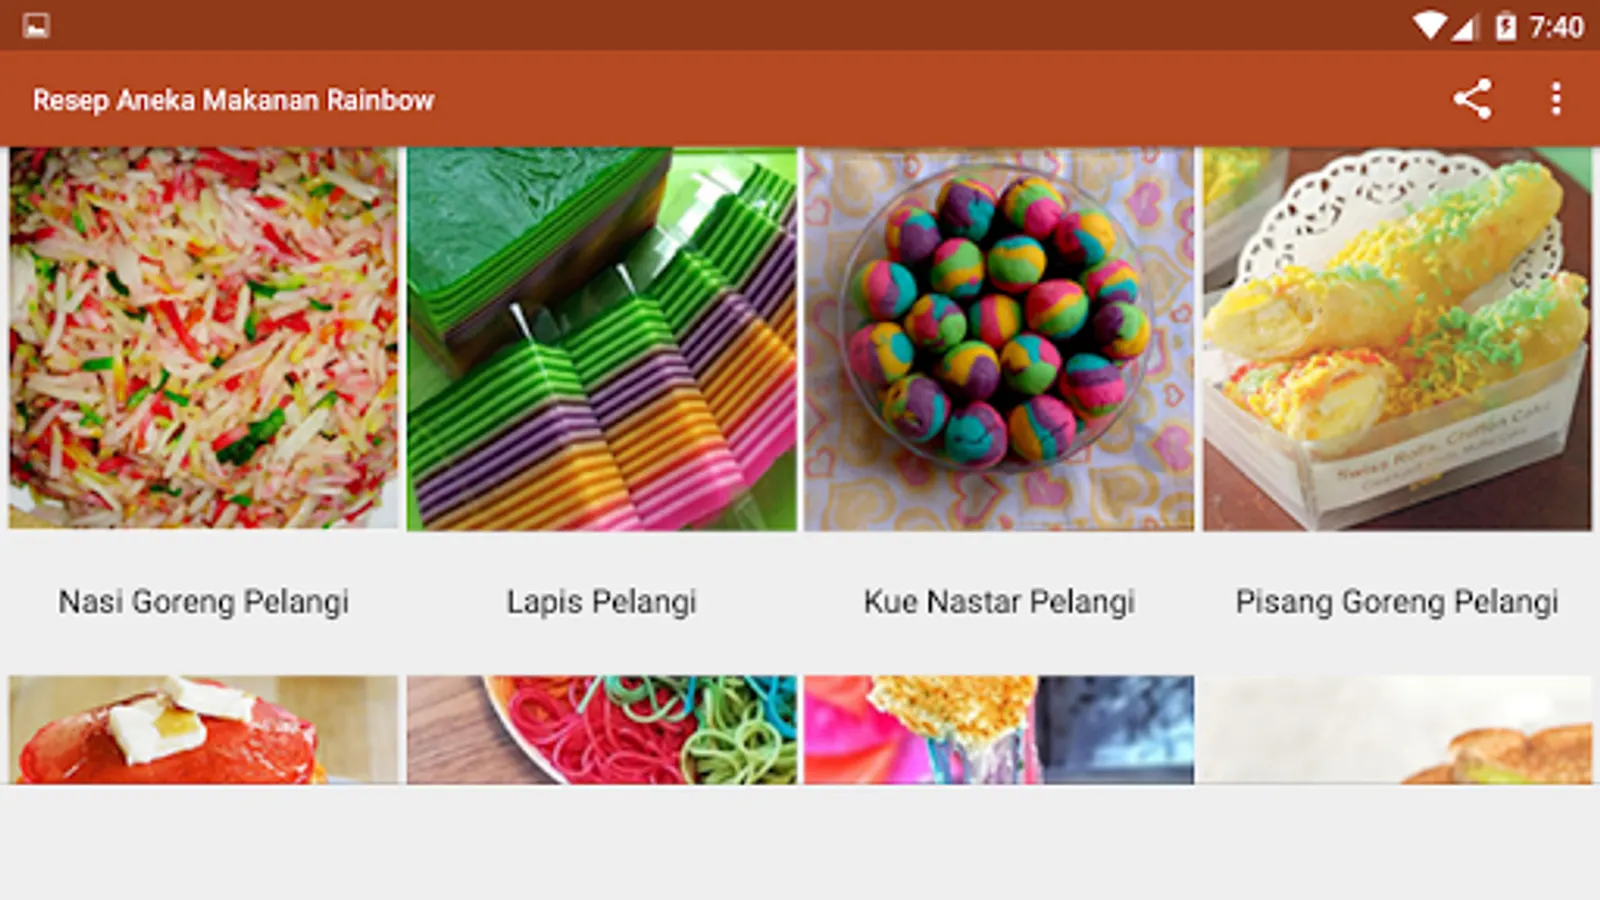Tap the share icon in the app bar
This screenshot has height=900, width=1600.
click(1472, 99)
